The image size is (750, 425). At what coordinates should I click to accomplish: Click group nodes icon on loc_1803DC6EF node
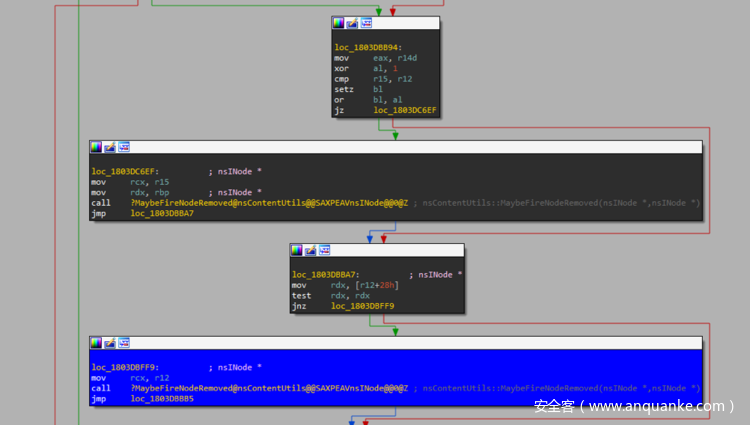click(124, 147)
